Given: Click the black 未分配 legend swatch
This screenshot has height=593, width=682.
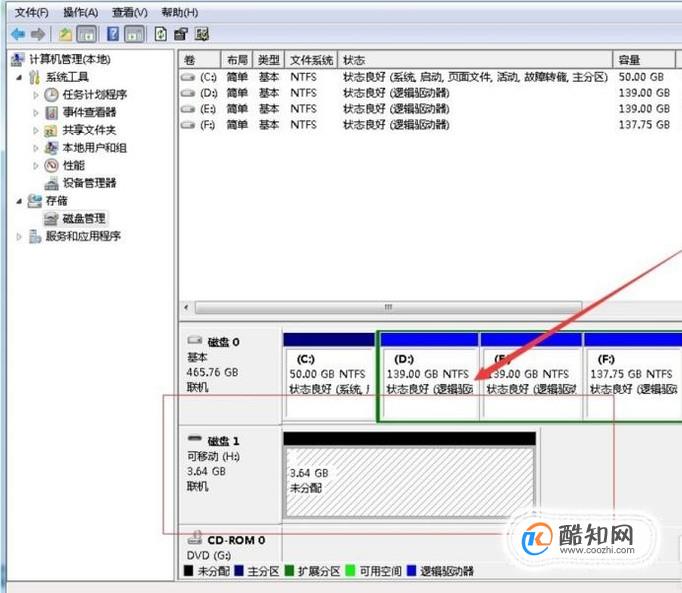Looking at the screenshot, I should tap(188, 570).
